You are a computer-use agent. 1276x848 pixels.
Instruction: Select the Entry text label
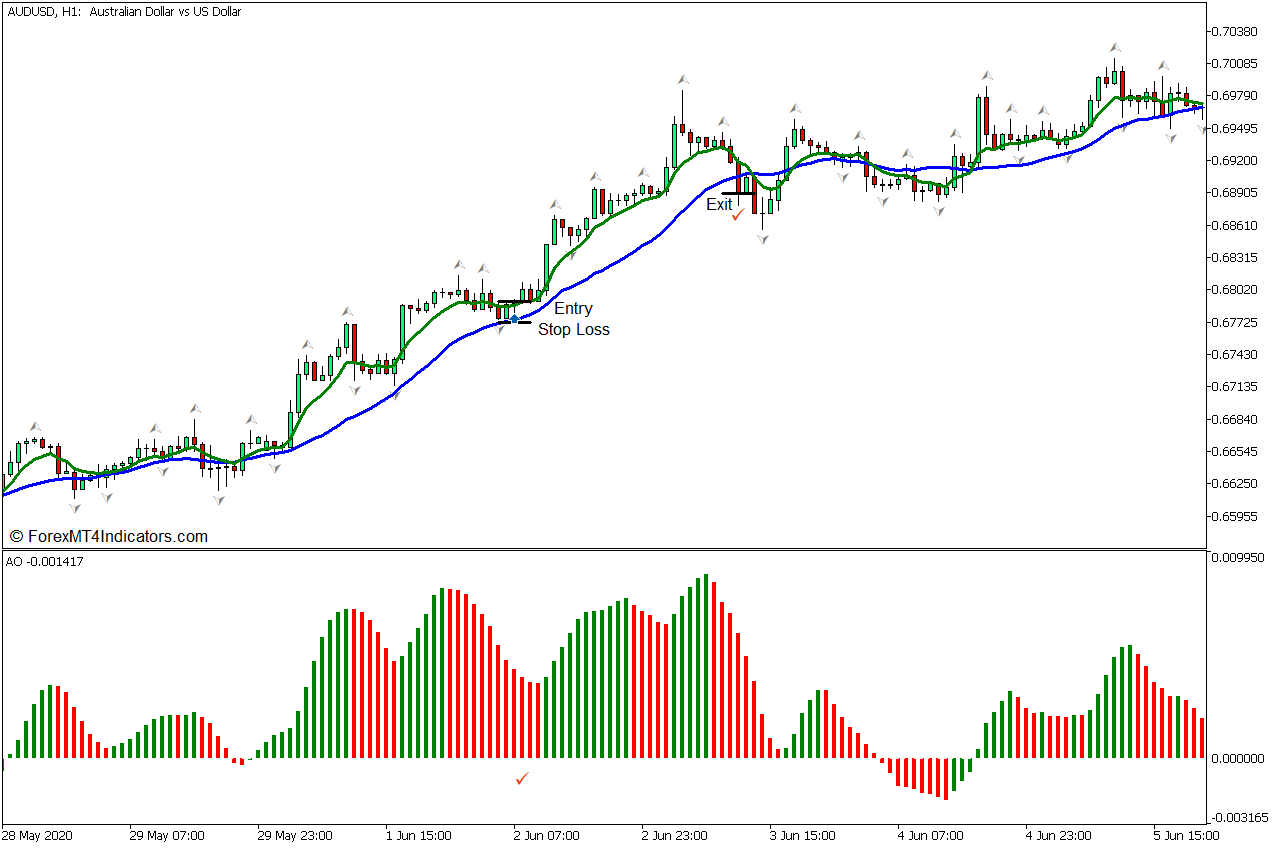pos(573,309)
